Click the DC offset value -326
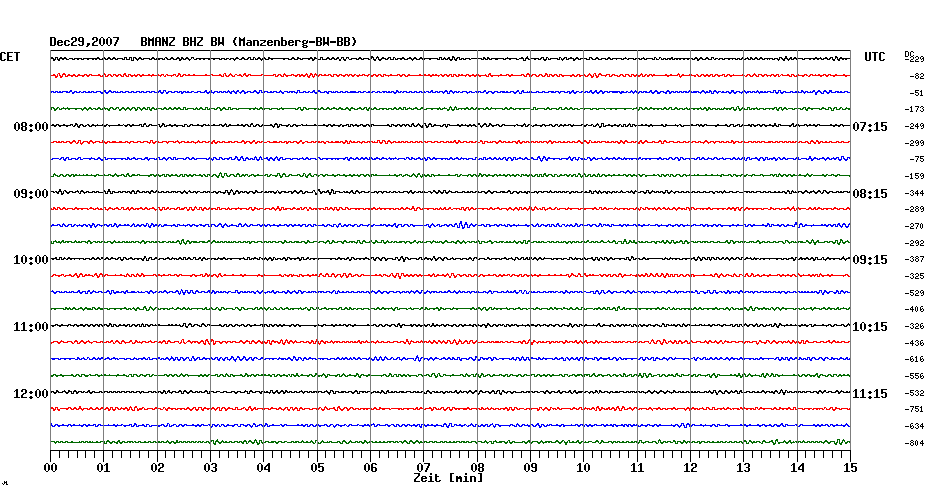930x494 pixels. [x=915, y=327]
